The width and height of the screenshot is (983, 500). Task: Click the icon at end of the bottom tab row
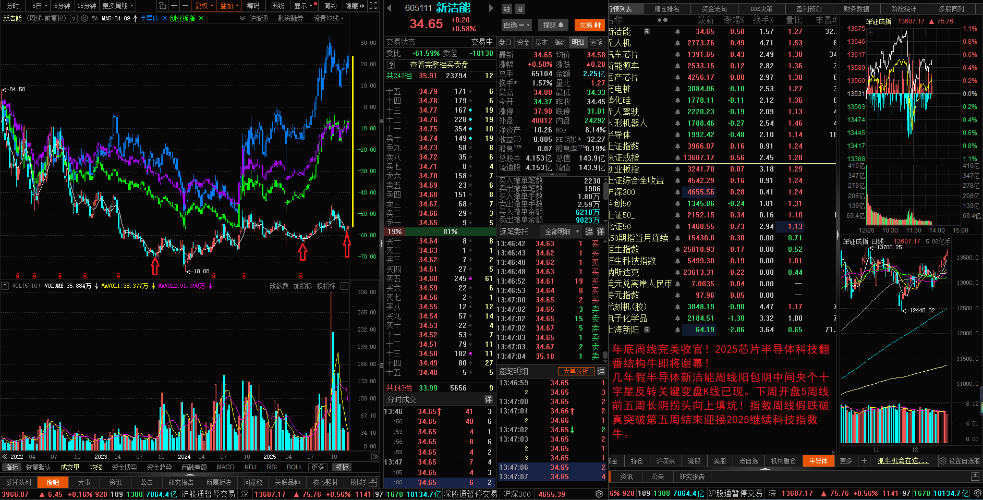[x=372, y=482]
